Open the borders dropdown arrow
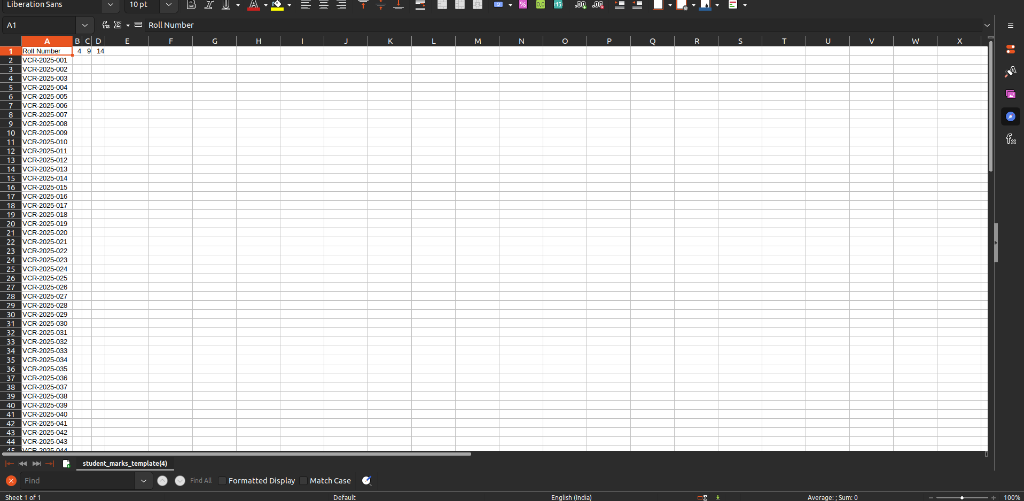Image resolution: width=1024 pixels, height=501 pixels. coord(670,5)
